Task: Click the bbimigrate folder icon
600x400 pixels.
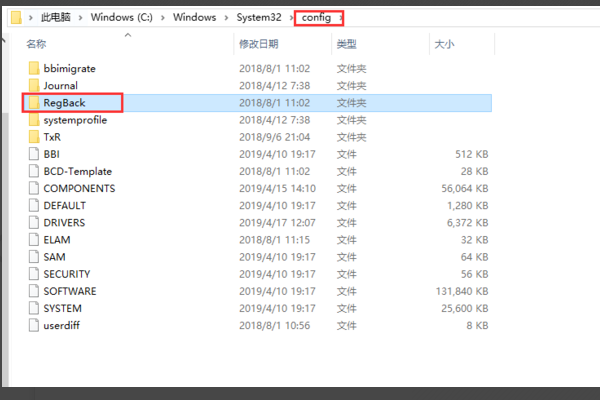Action: [34, 68]
